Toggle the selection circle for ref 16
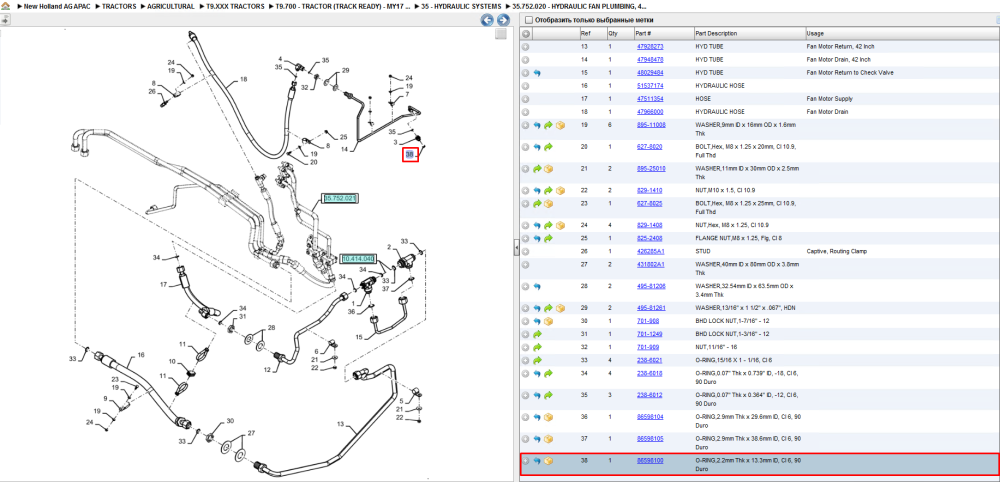The image size is (1000, 482). coord(526,85)
